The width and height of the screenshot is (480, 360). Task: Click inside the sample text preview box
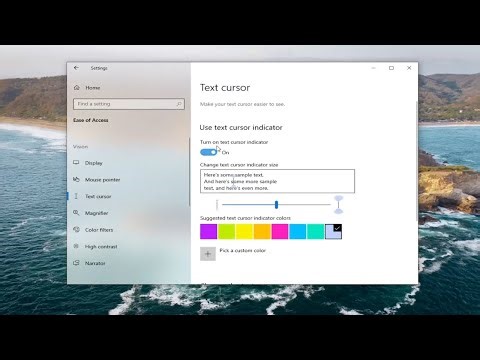tap(277, 181)
